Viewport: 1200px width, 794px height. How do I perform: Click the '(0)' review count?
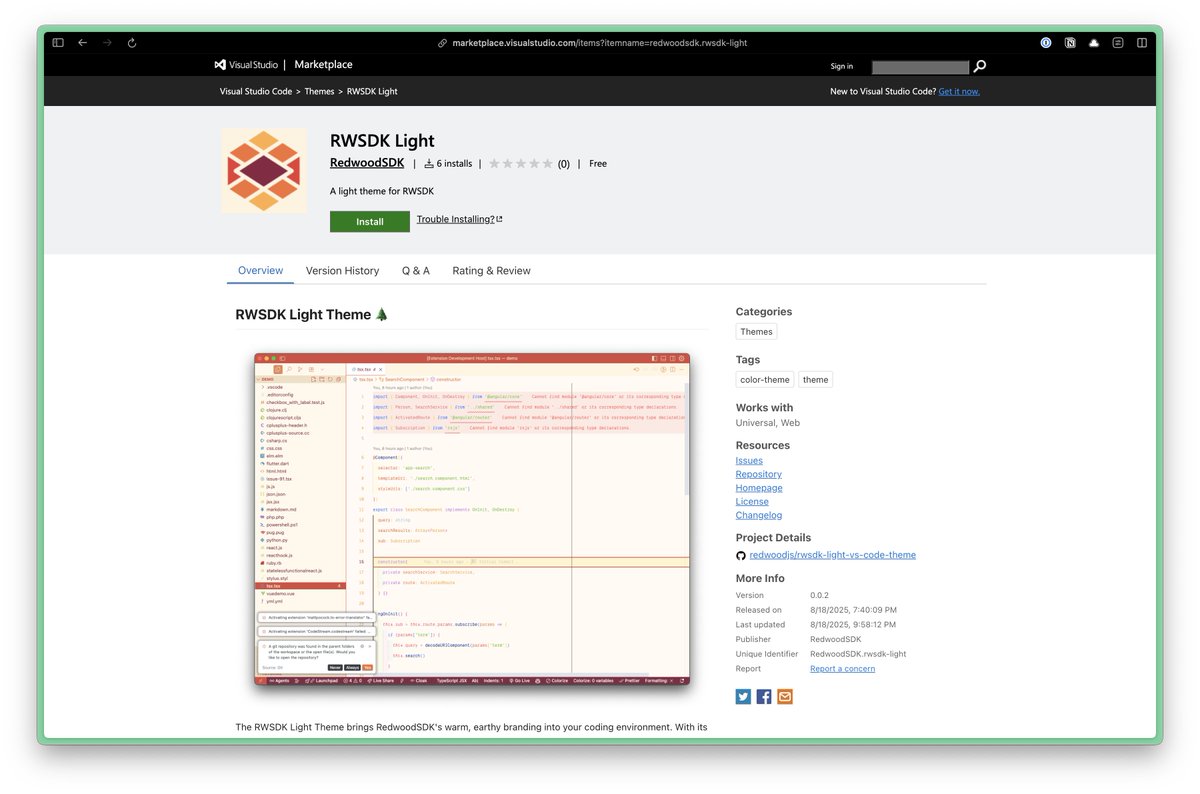pos(564,164)
